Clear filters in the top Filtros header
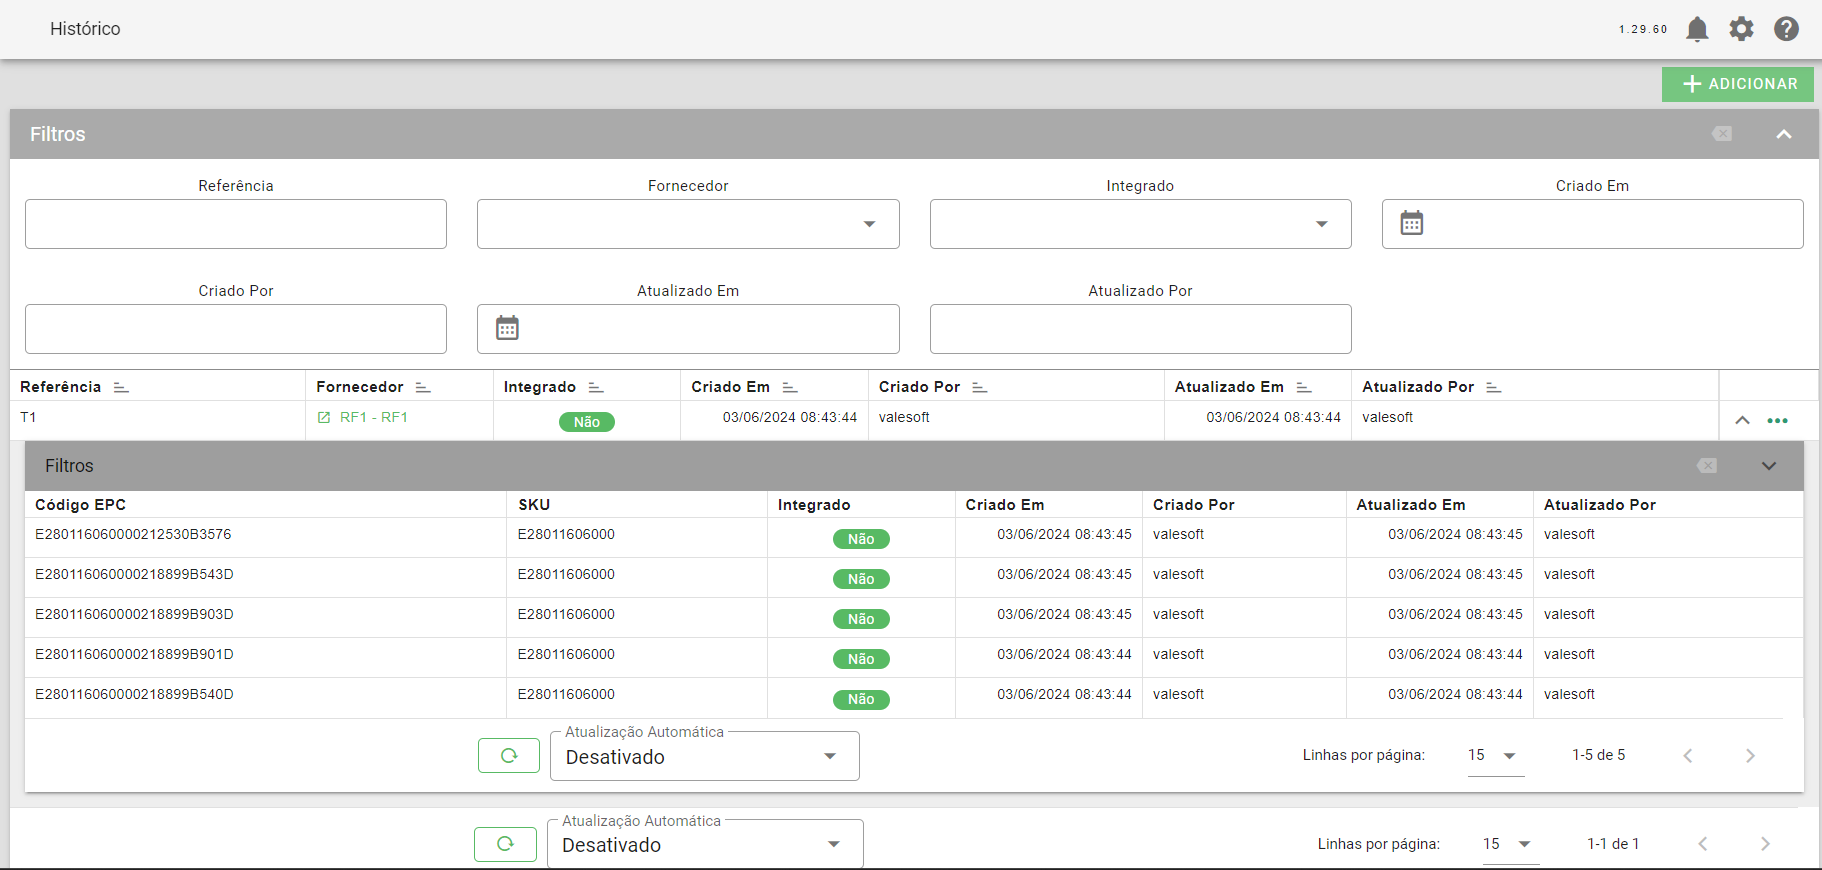Viewport: 1822px width, 870px height. (x=1722, y=134)
